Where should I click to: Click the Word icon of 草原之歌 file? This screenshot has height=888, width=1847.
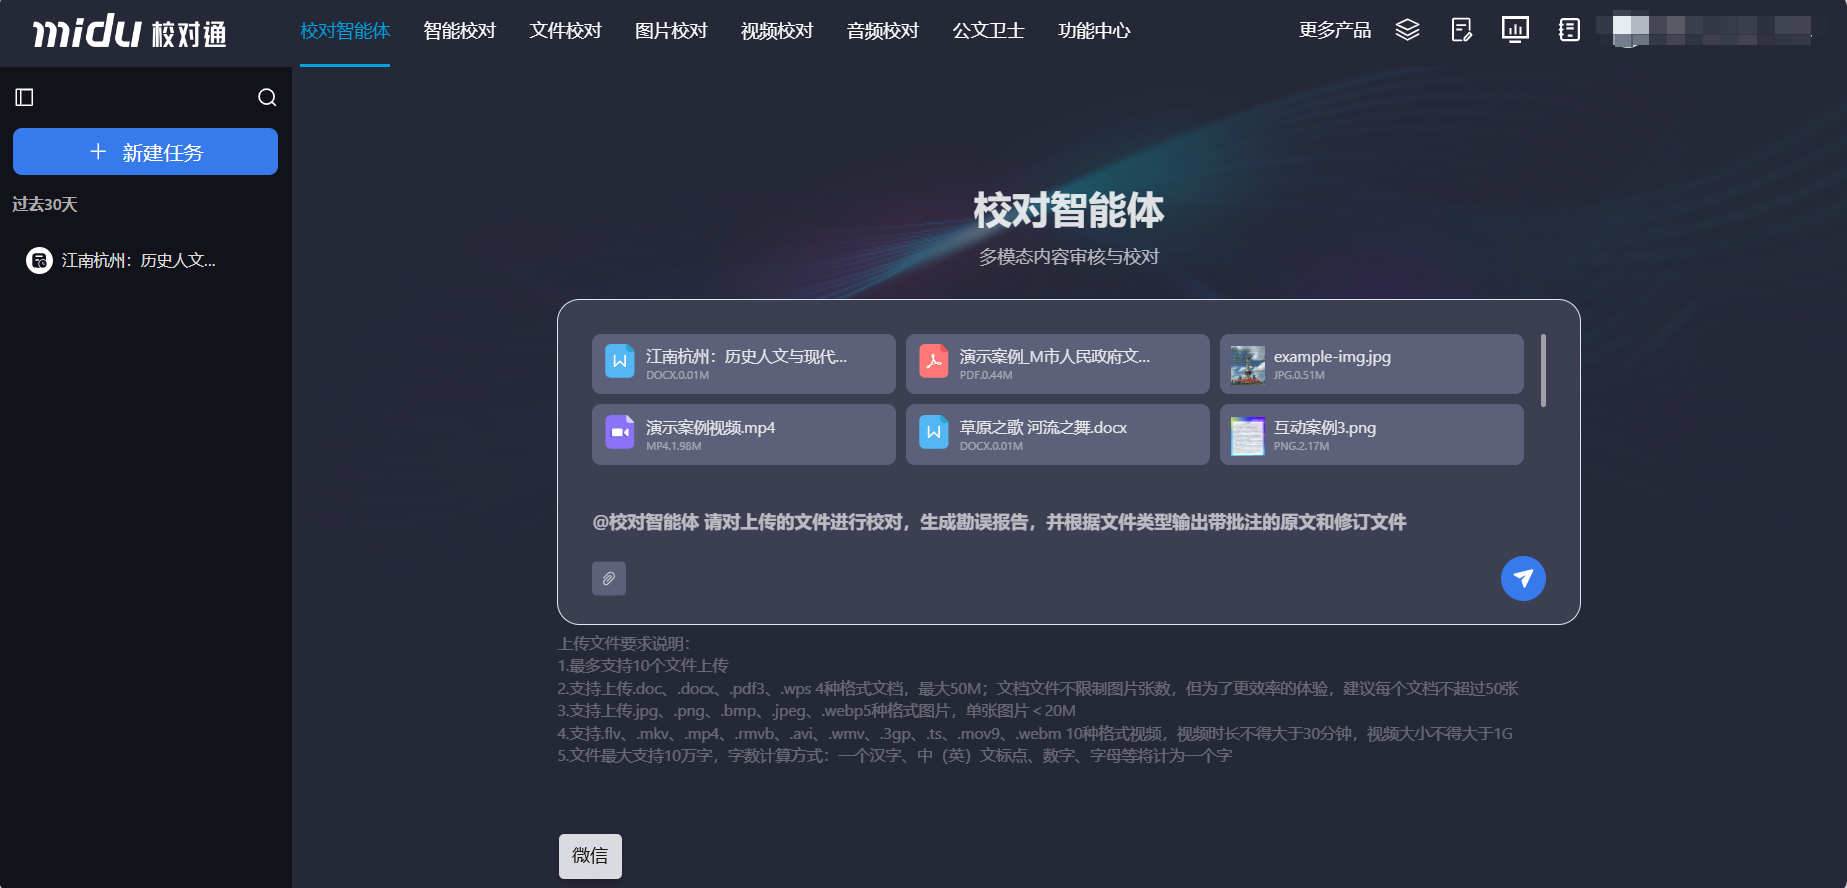934,432
